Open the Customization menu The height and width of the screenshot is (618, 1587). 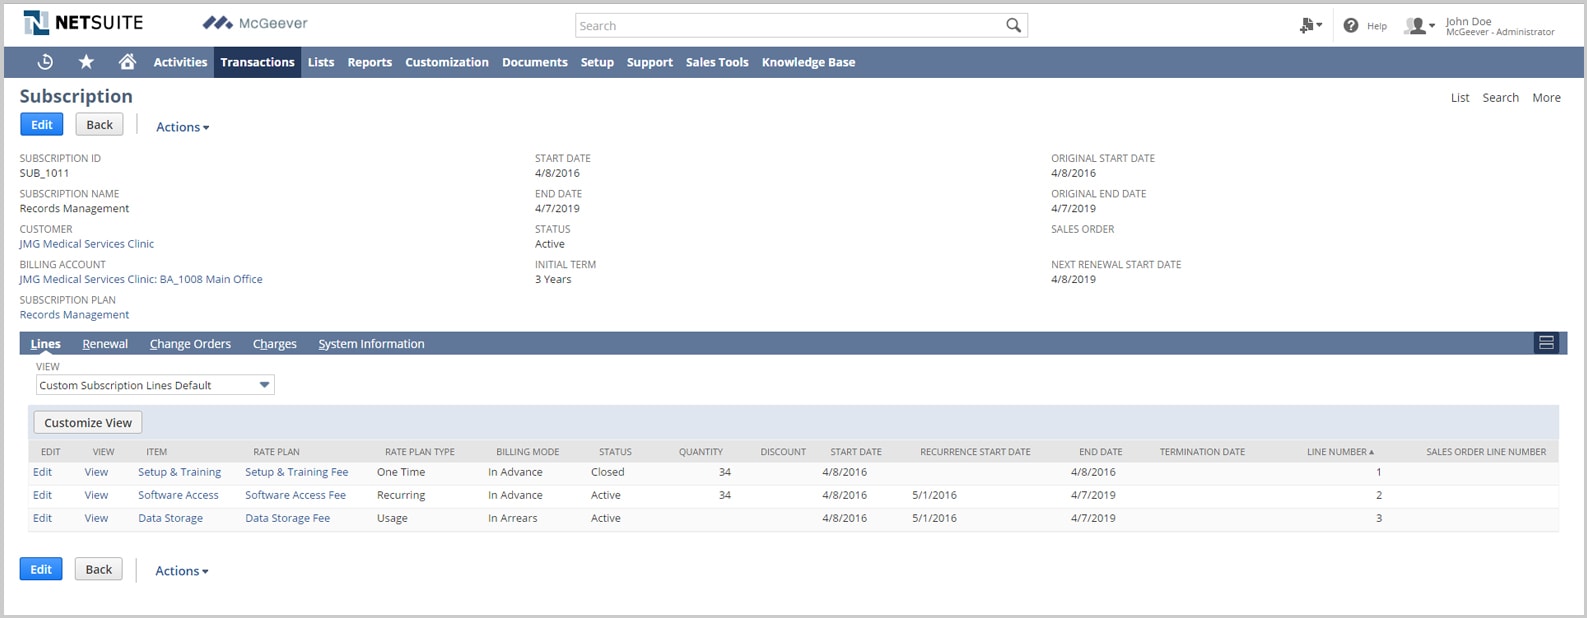[446, 62]
